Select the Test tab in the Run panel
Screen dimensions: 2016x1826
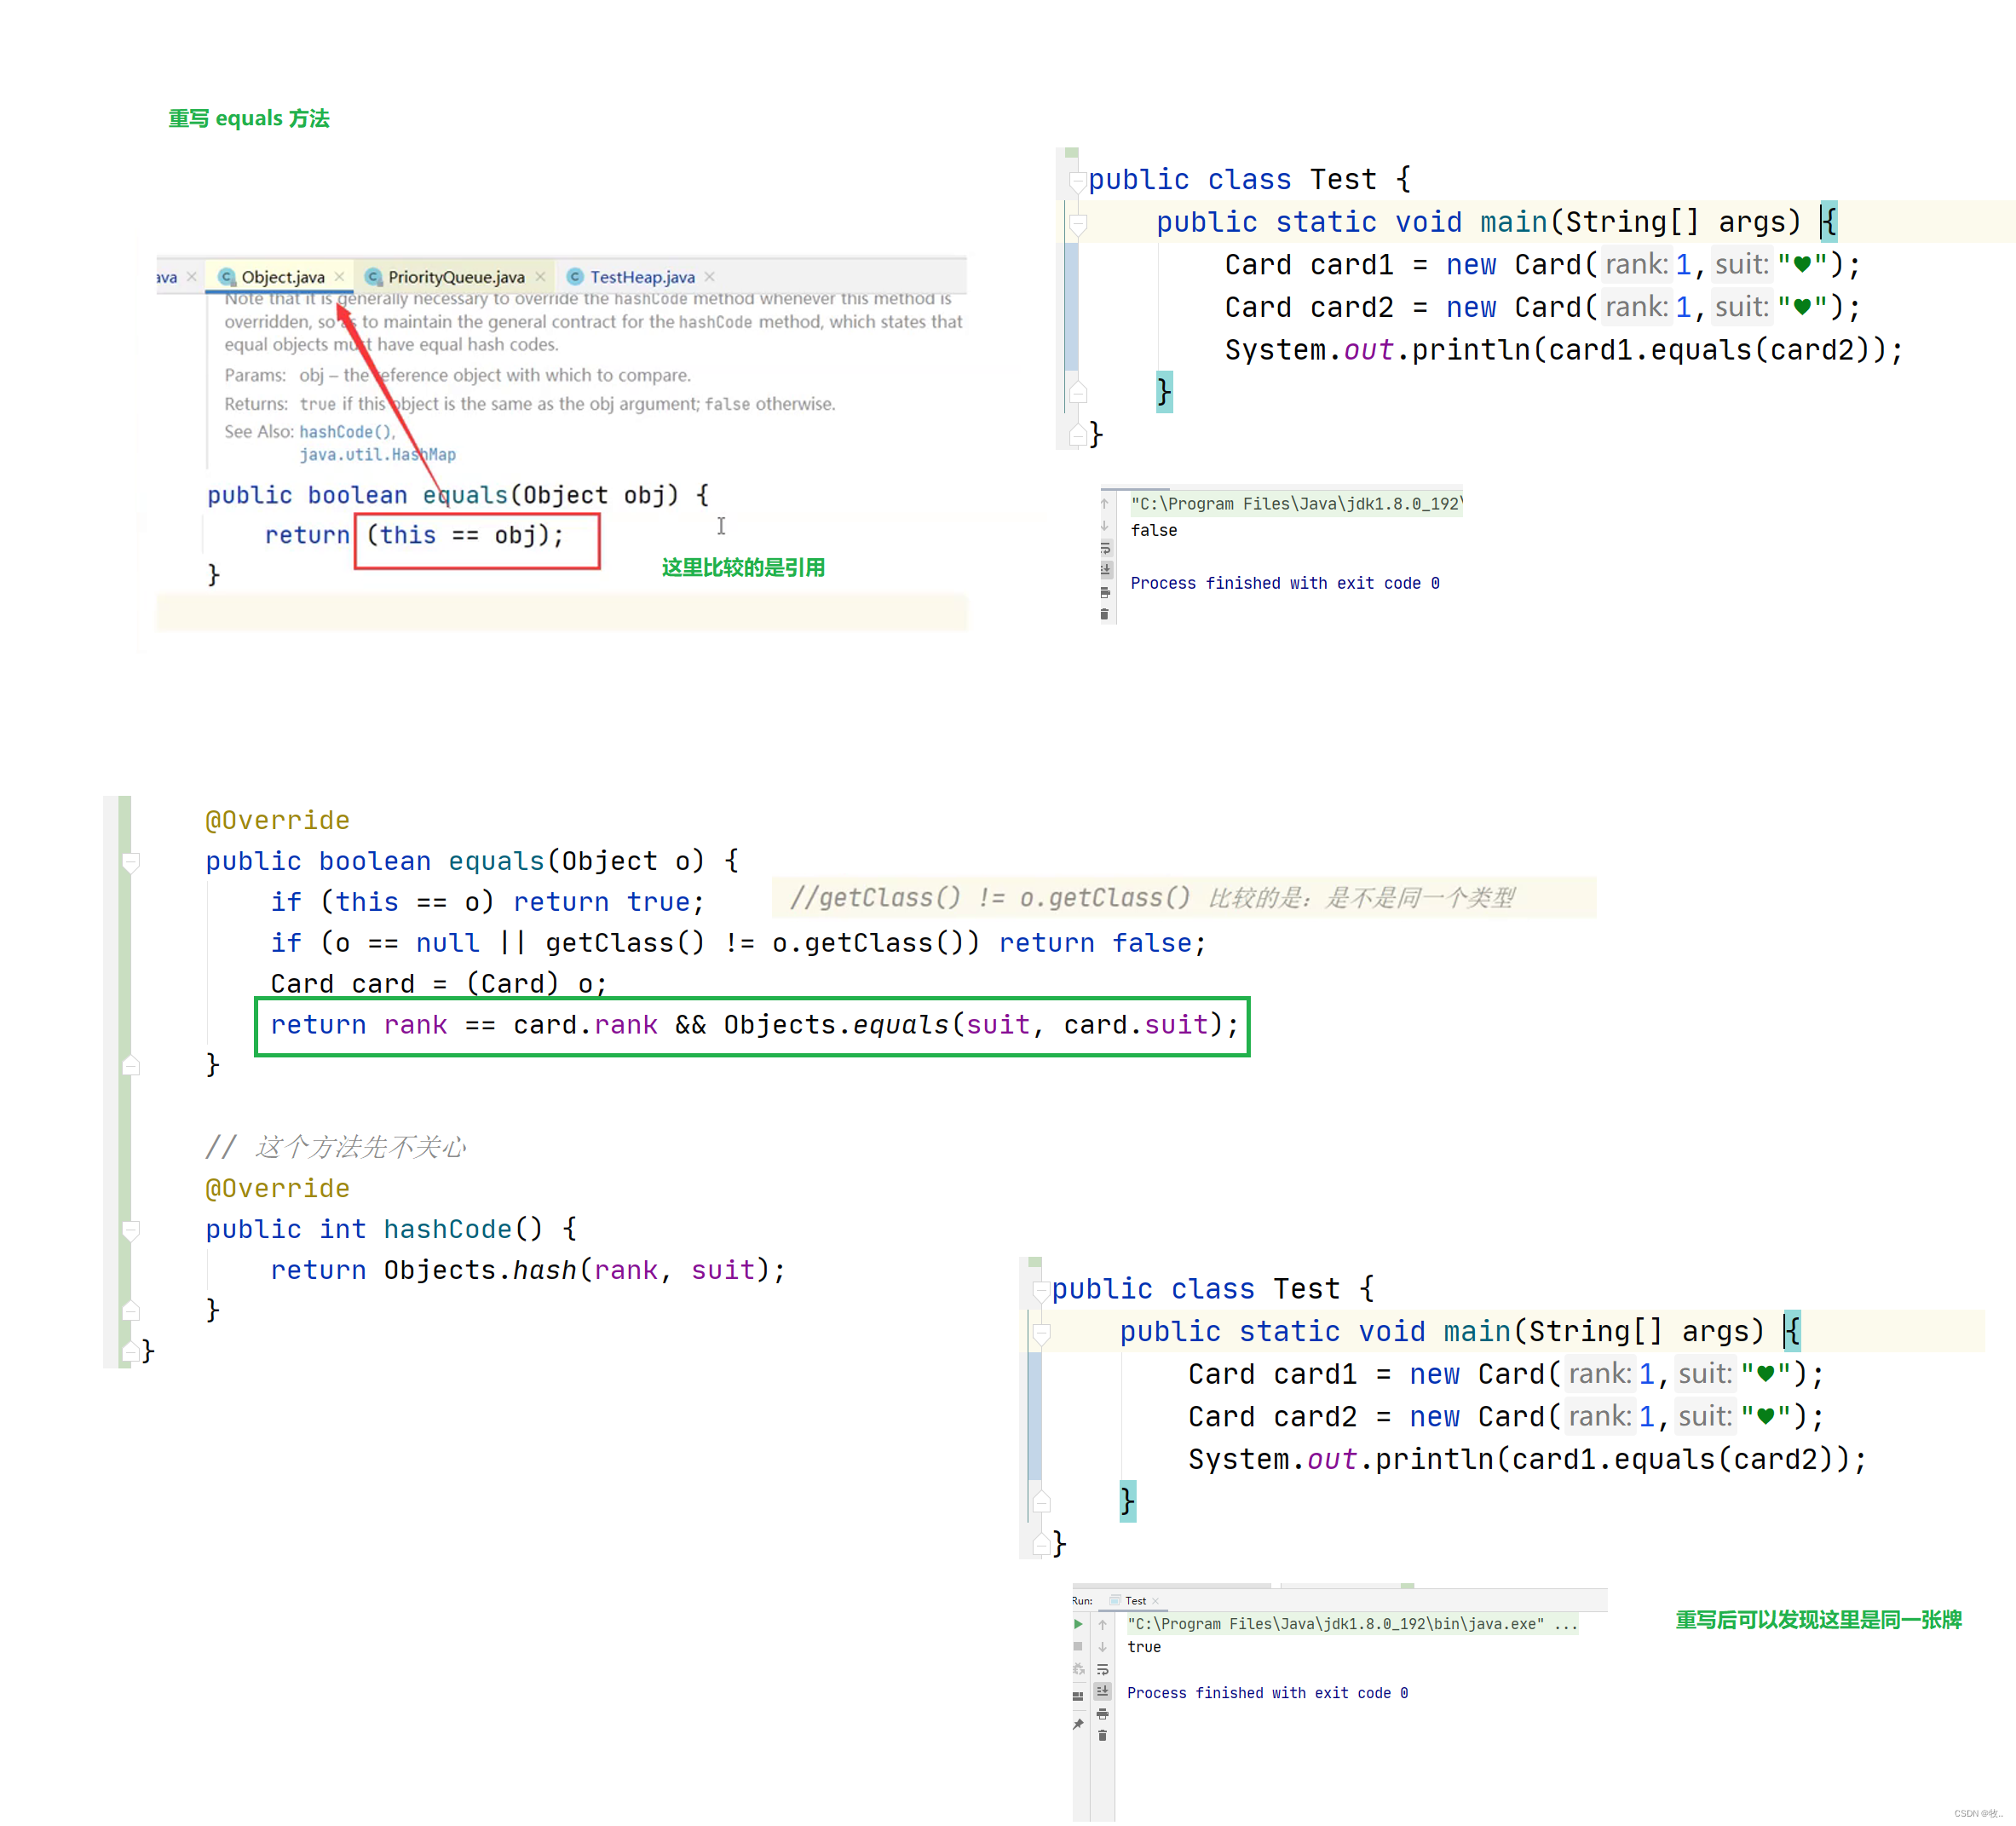point(1136,1601)
